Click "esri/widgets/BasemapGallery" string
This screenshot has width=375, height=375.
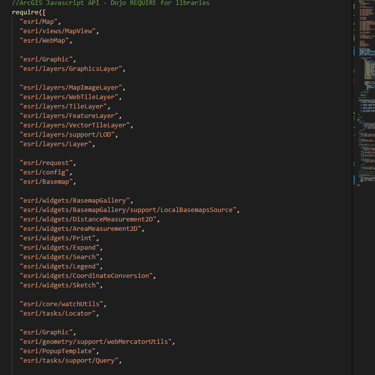click(75, 201)
